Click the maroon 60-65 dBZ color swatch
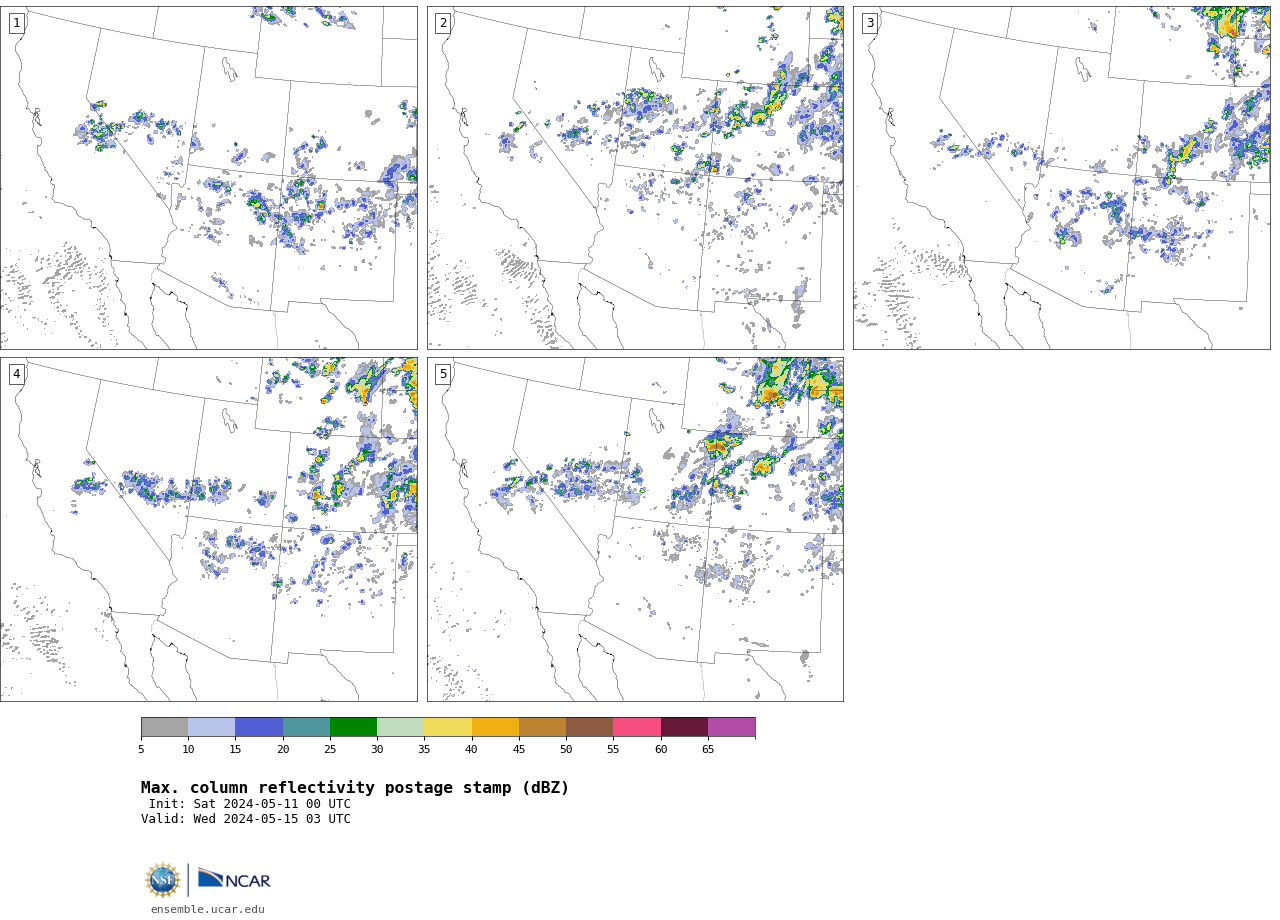1280x920 pixels. (x=684, y=727)
